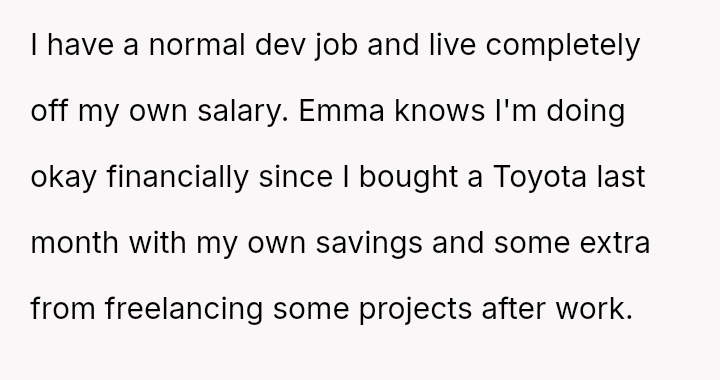Click the word "knows" after Emma
This screenshot has width=720, height=380.
[x=439, y=111]
